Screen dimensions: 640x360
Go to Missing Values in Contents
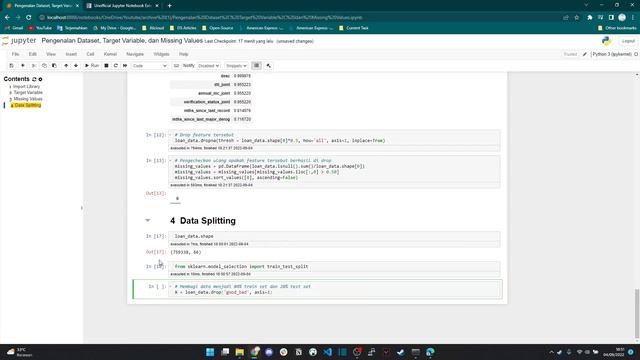pos(28,99)
